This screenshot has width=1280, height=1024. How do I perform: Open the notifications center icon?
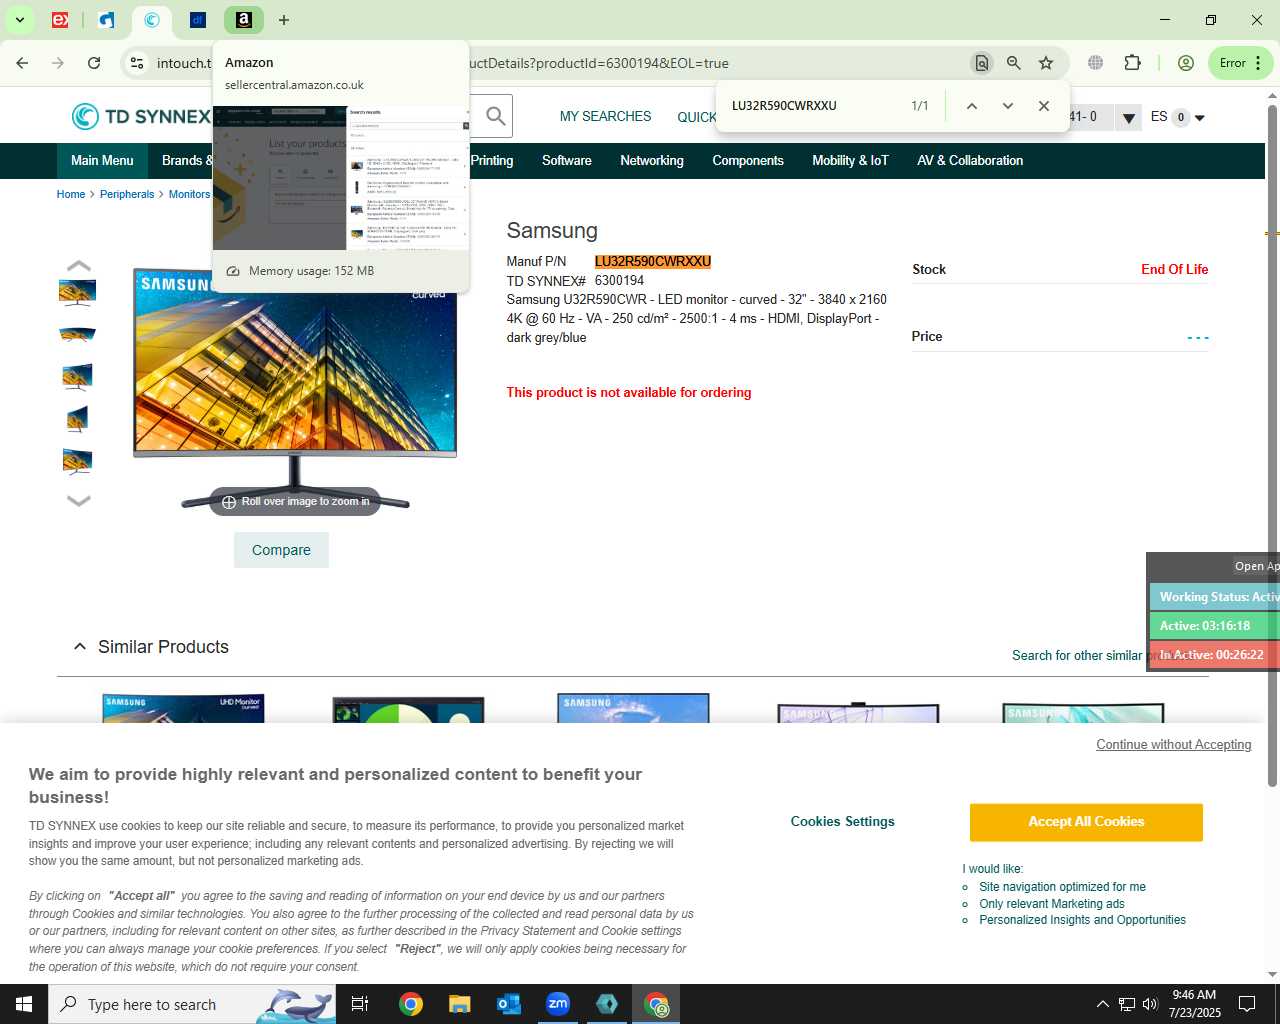(x=1247, y=1004)
